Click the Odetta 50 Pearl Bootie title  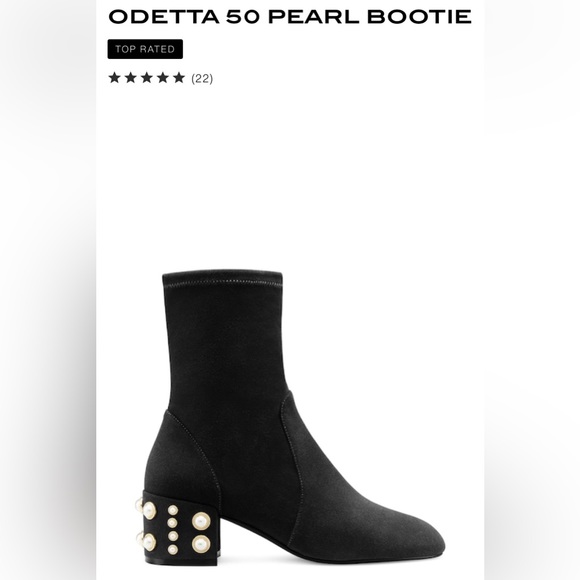pyautogui.click(x=290, y=17)
